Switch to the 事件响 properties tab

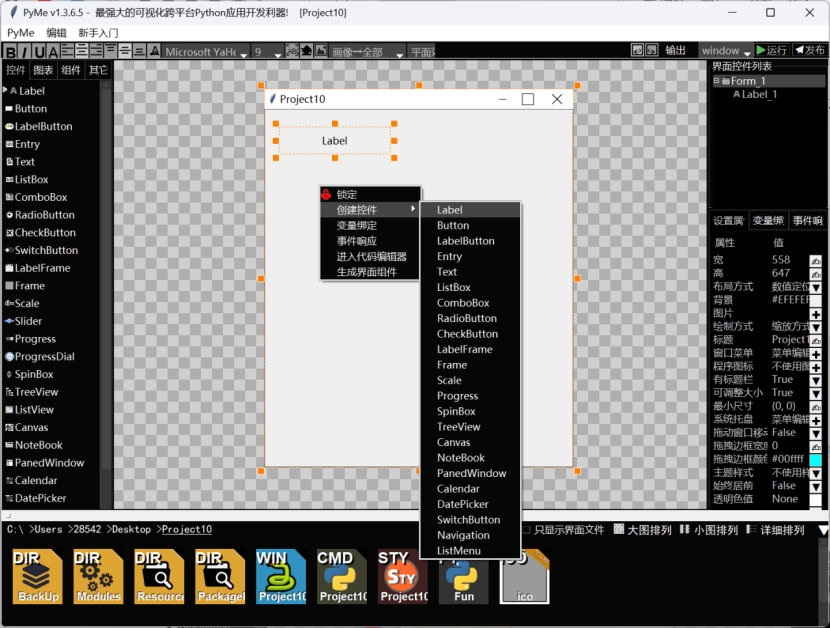[808, 220]
